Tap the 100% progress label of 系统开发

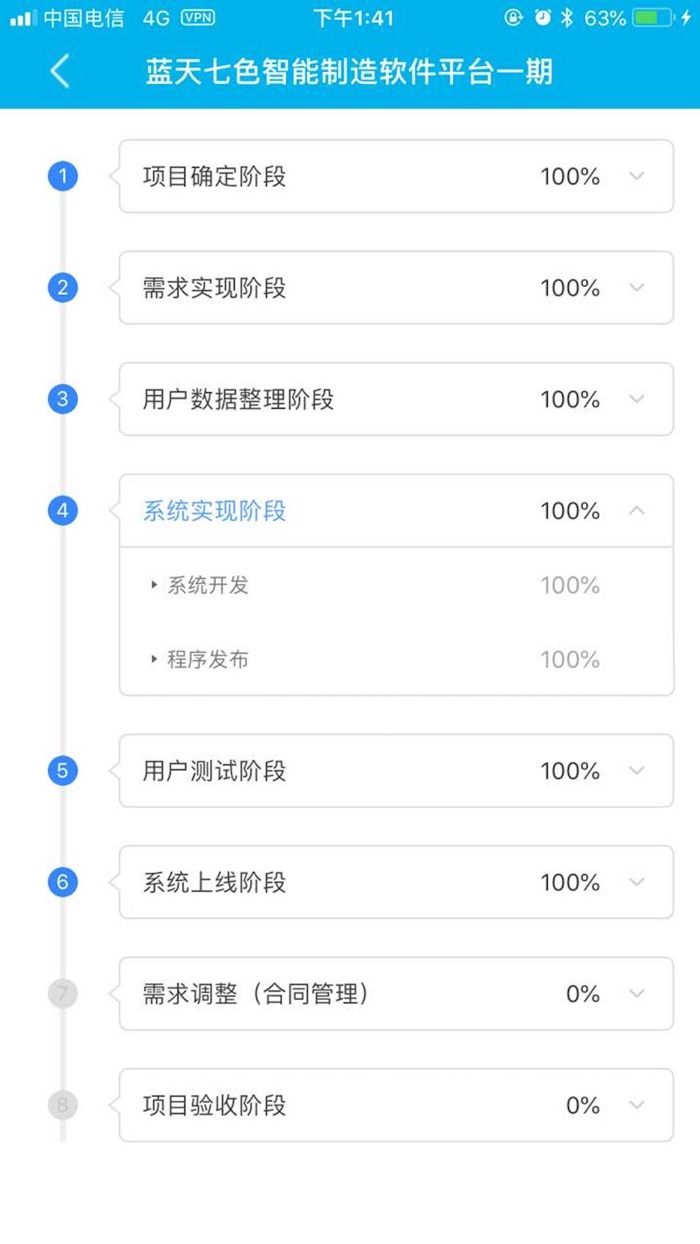[570, 584]
